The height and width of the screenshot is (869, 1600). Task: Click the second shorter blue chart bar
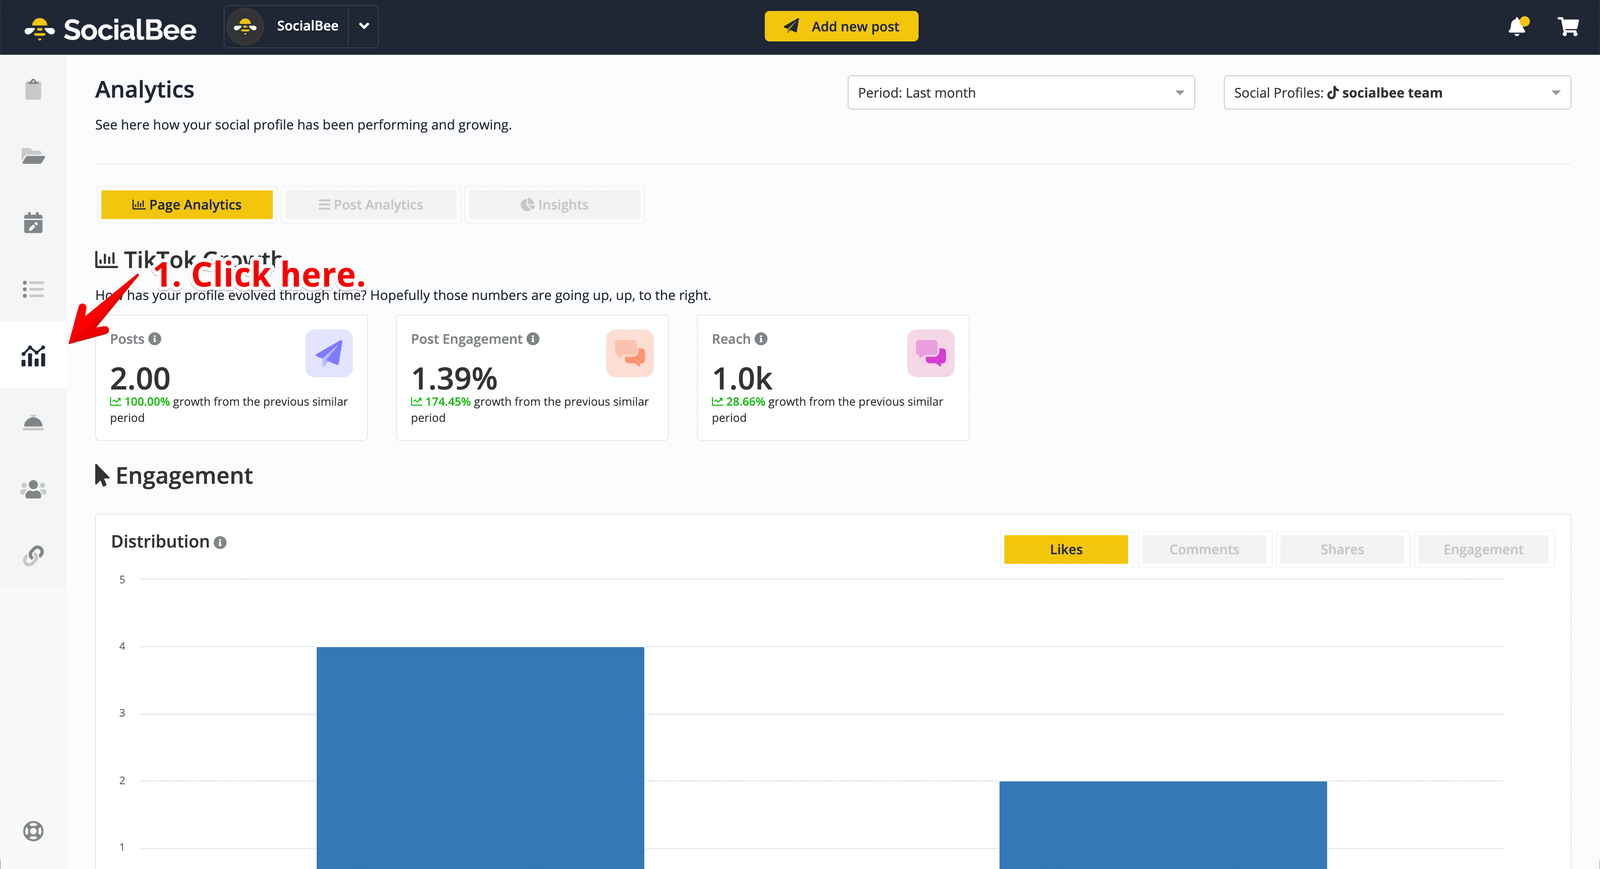click(1163, 824)
